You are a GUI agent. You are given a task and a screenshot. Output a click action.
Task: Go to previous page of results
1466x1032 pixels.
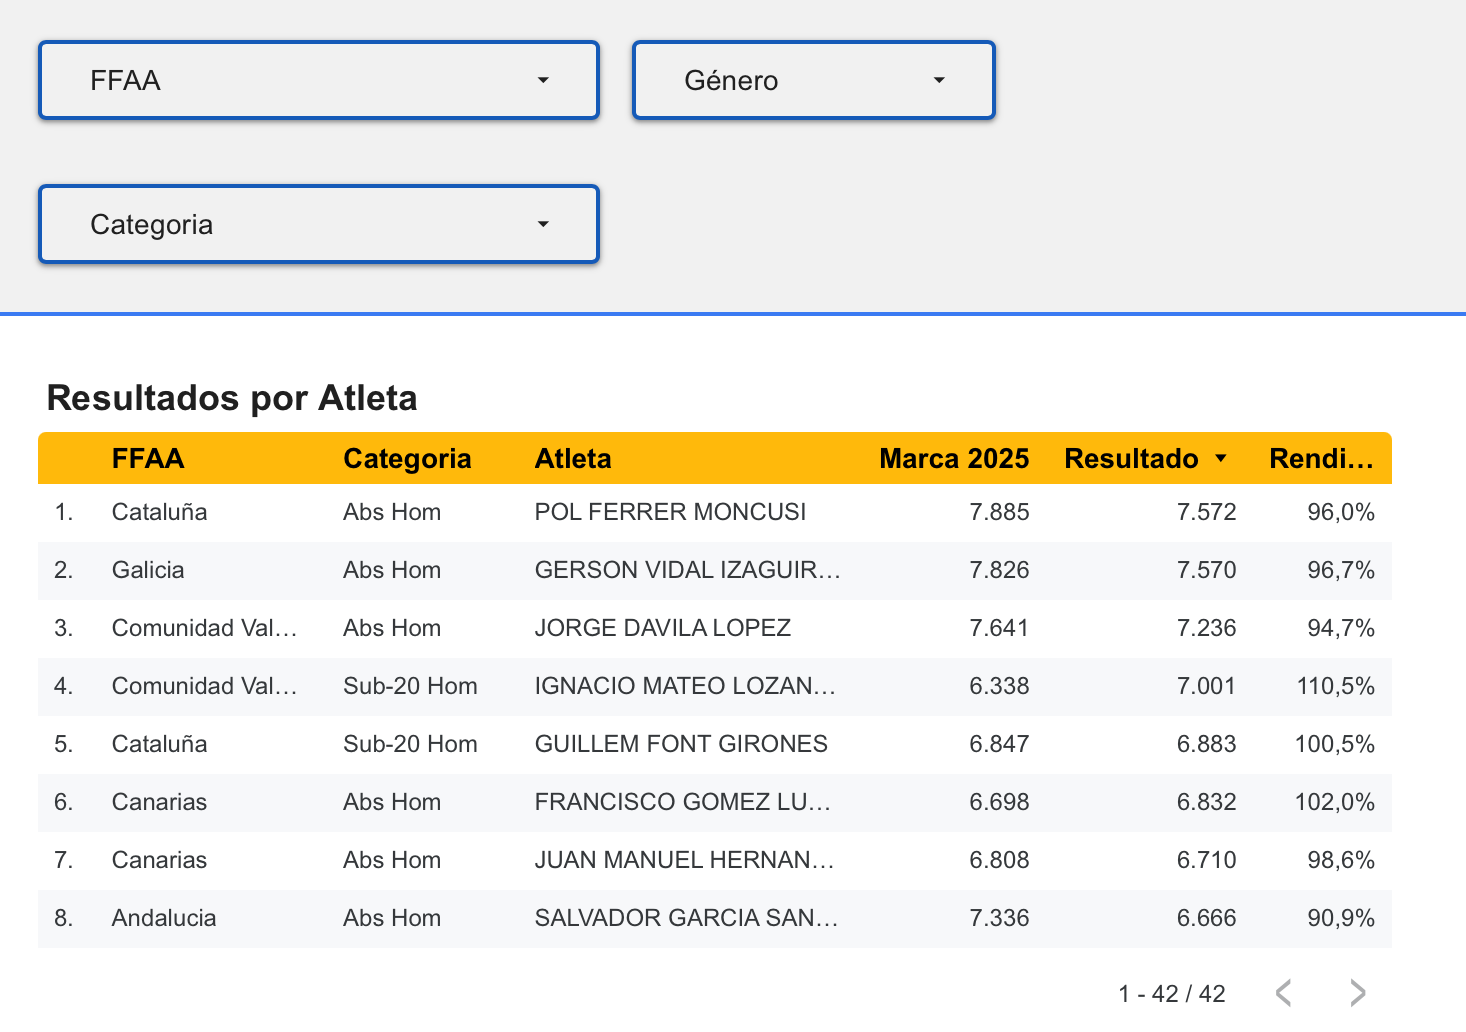pos(1284,993)
